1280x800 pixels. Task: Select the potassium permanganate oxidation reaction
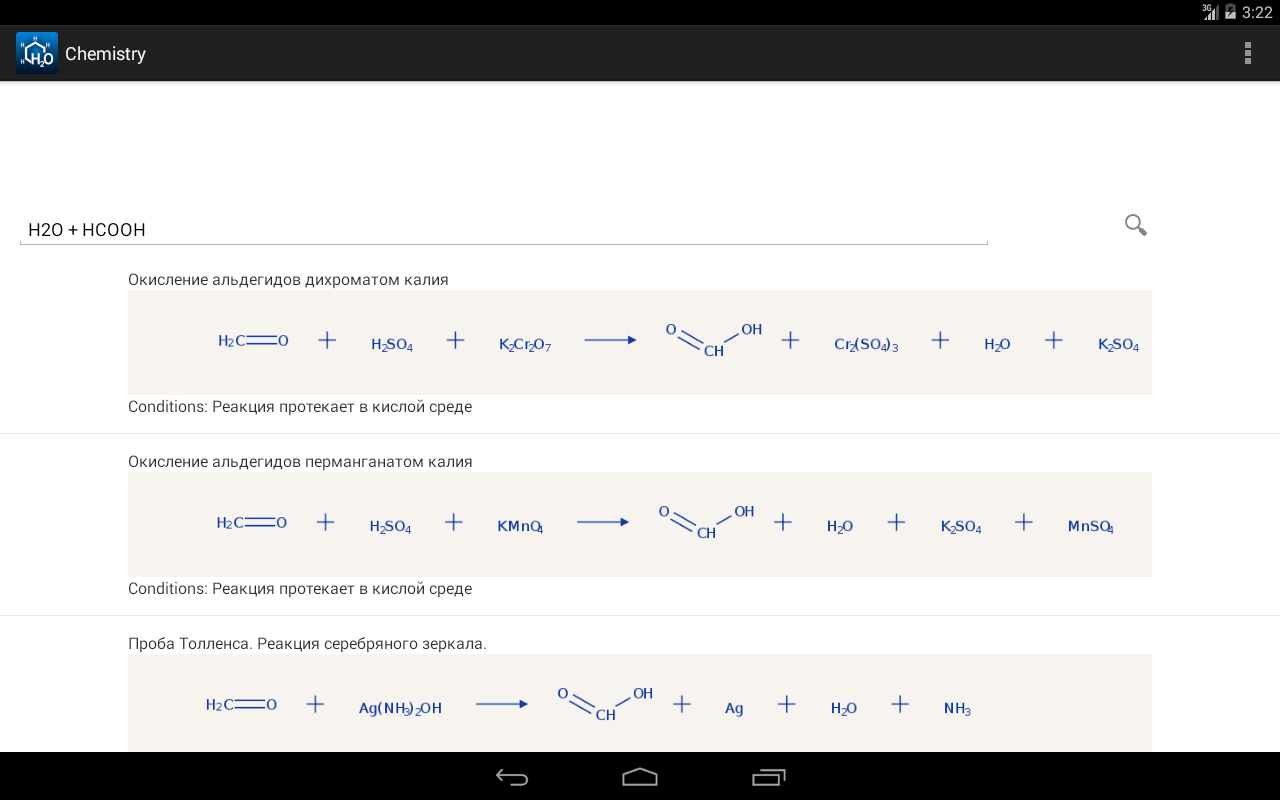click(x=640, y=524)
